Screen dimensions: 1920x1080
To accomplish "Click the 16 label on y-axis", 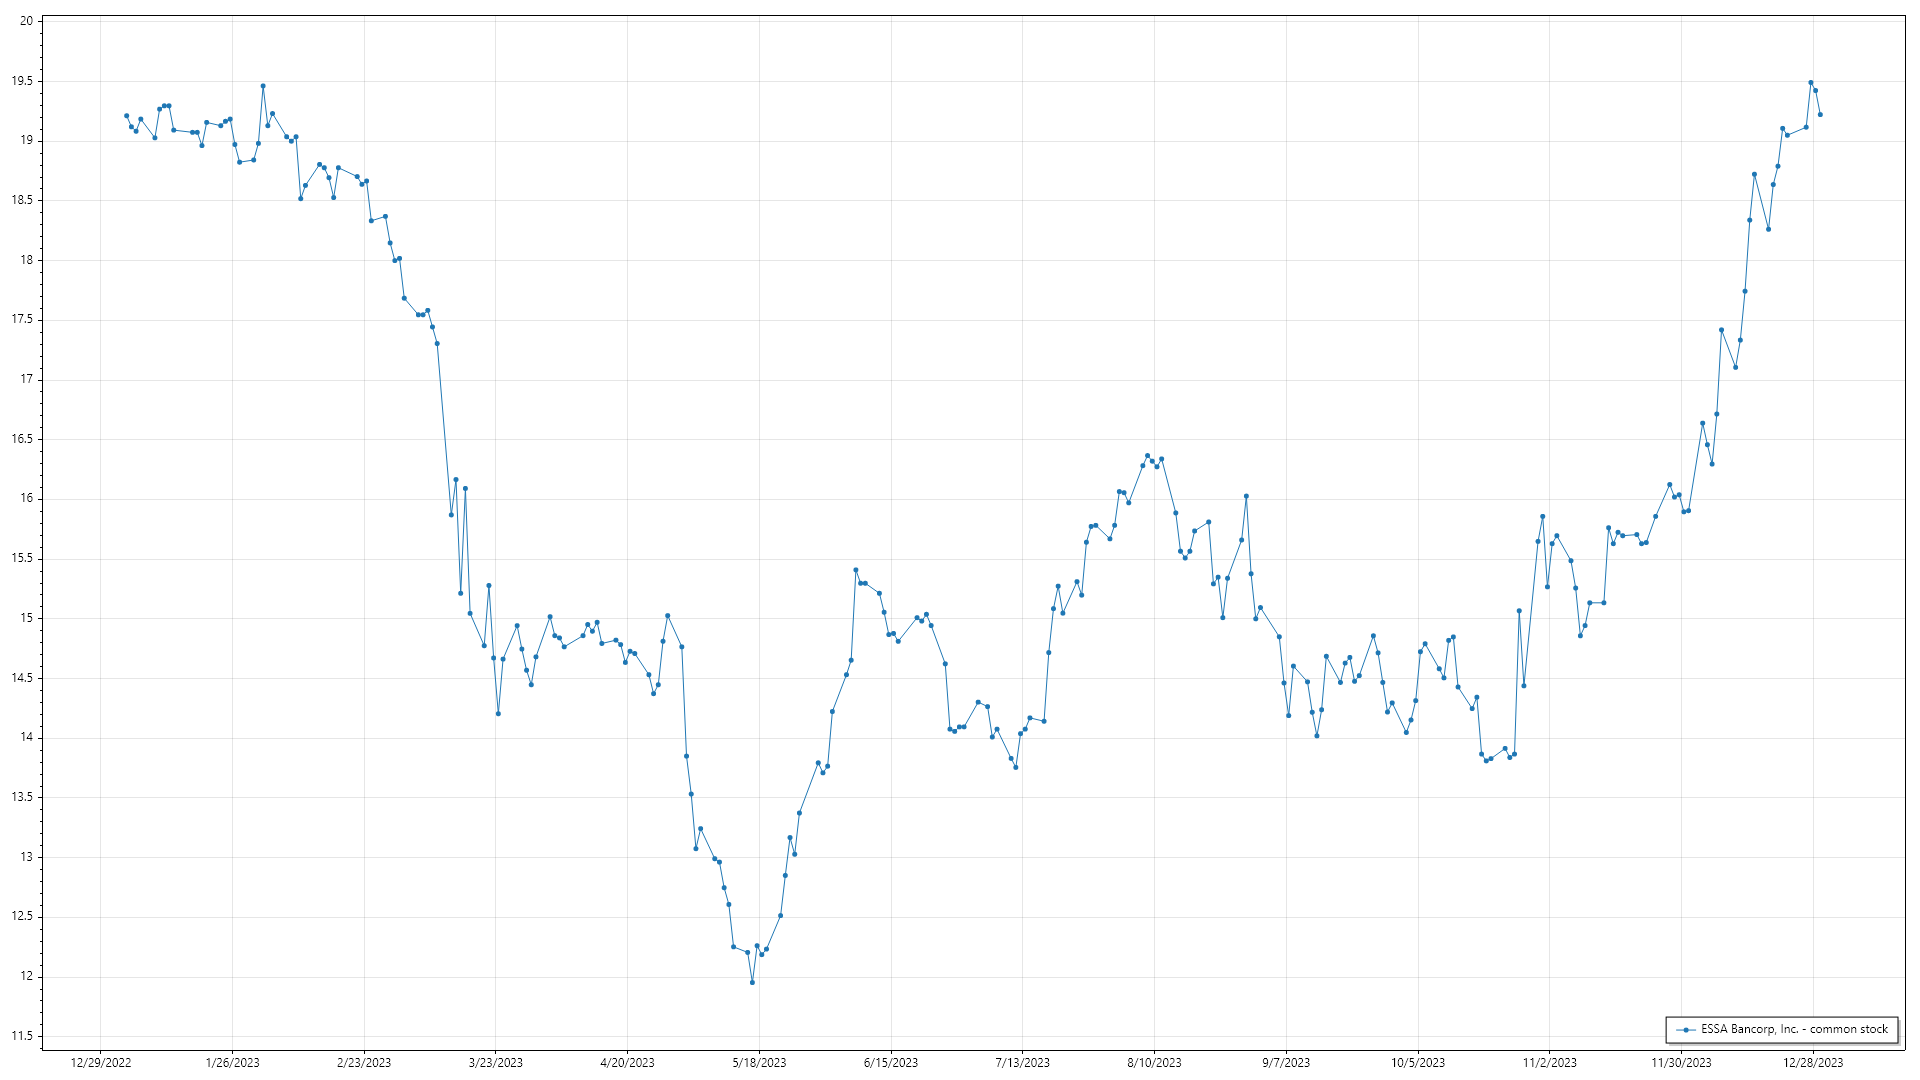I will coord(26,499).
